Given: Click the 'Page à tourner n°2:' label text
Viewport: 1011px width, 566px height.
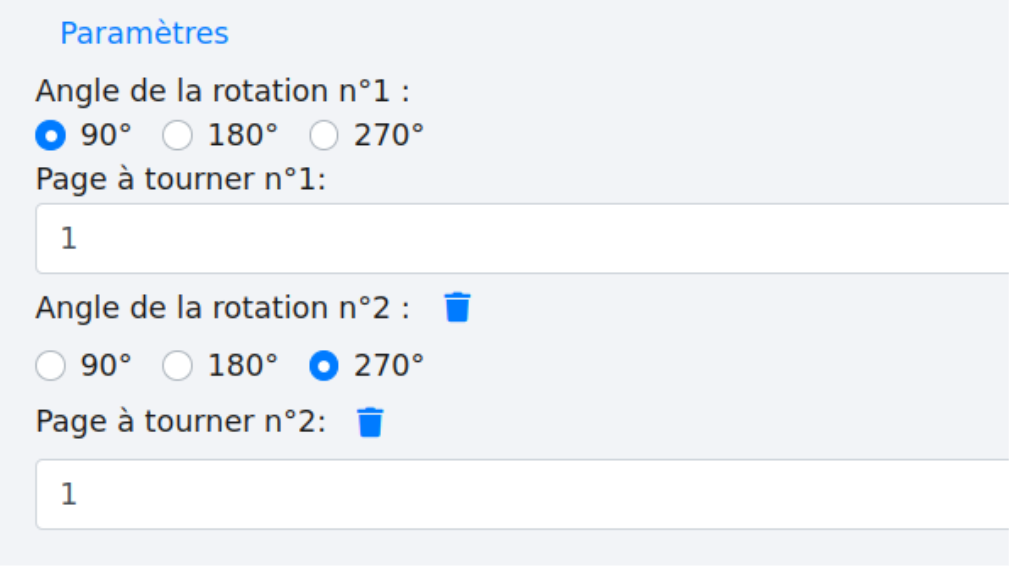Looking at the screenshot, I should coord(181,422).
